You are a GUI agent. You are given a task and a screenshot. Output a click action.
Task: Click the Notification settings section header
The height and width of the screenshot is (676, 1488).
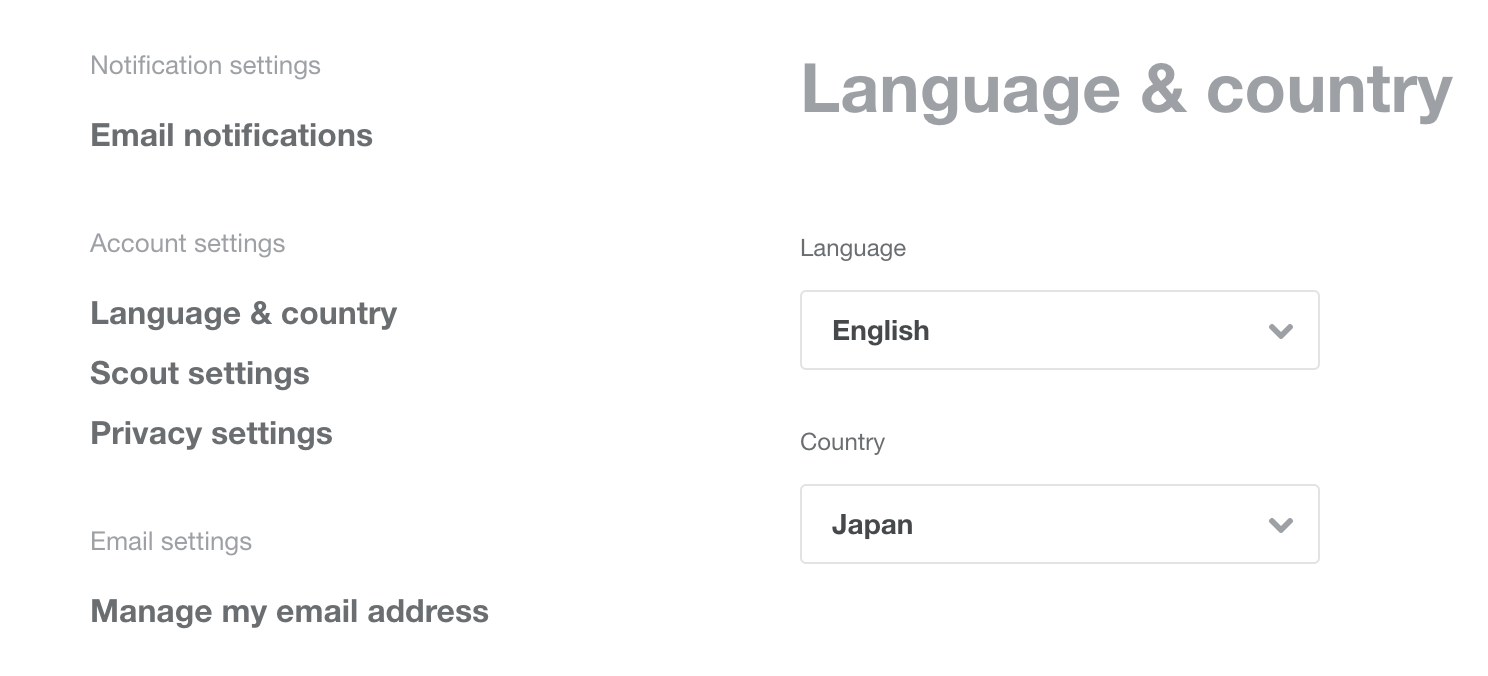point(205,66)
